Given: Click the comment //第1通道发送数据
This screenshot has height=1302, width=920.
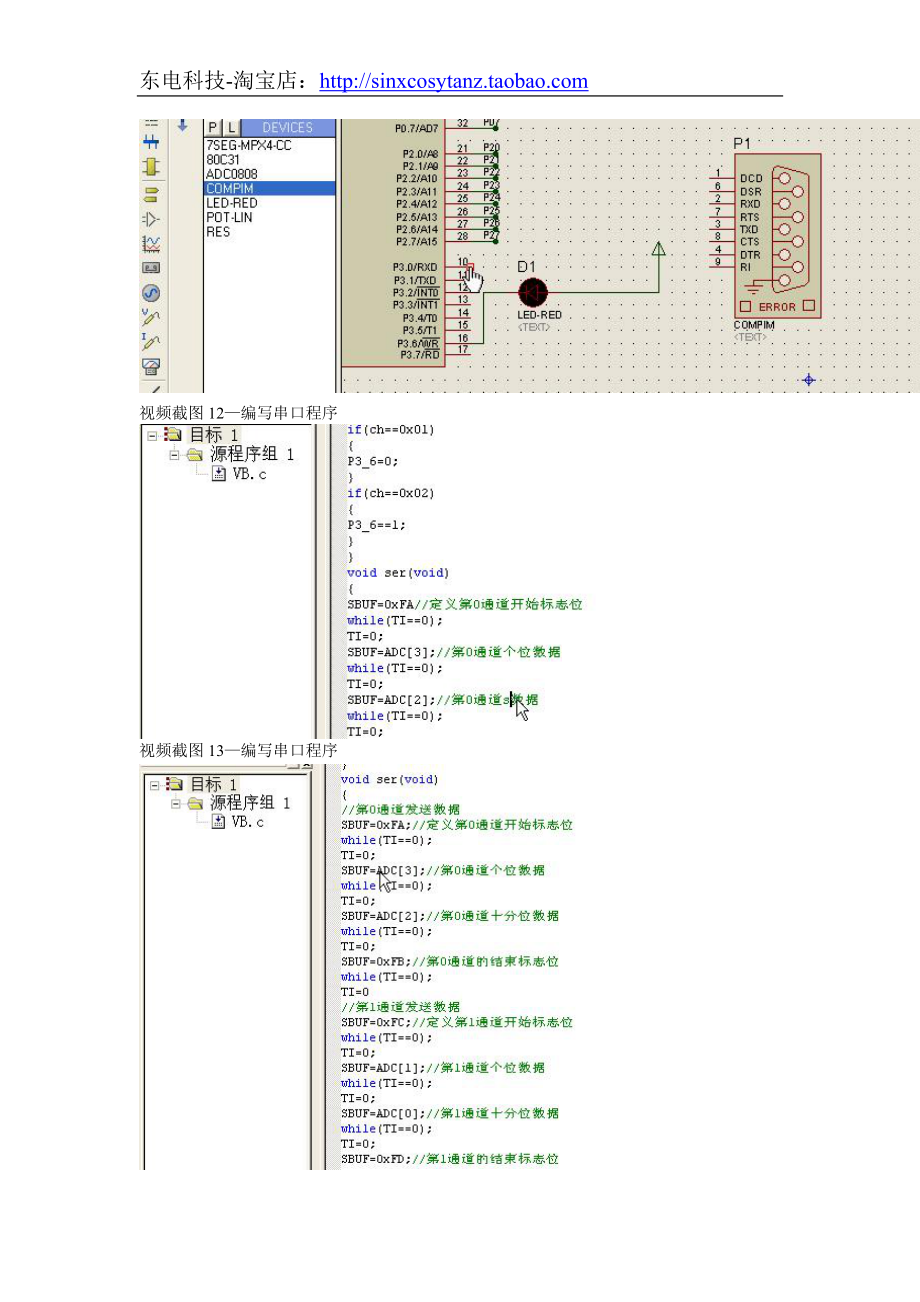Looking at the screenshot, I should point(400,1008).
